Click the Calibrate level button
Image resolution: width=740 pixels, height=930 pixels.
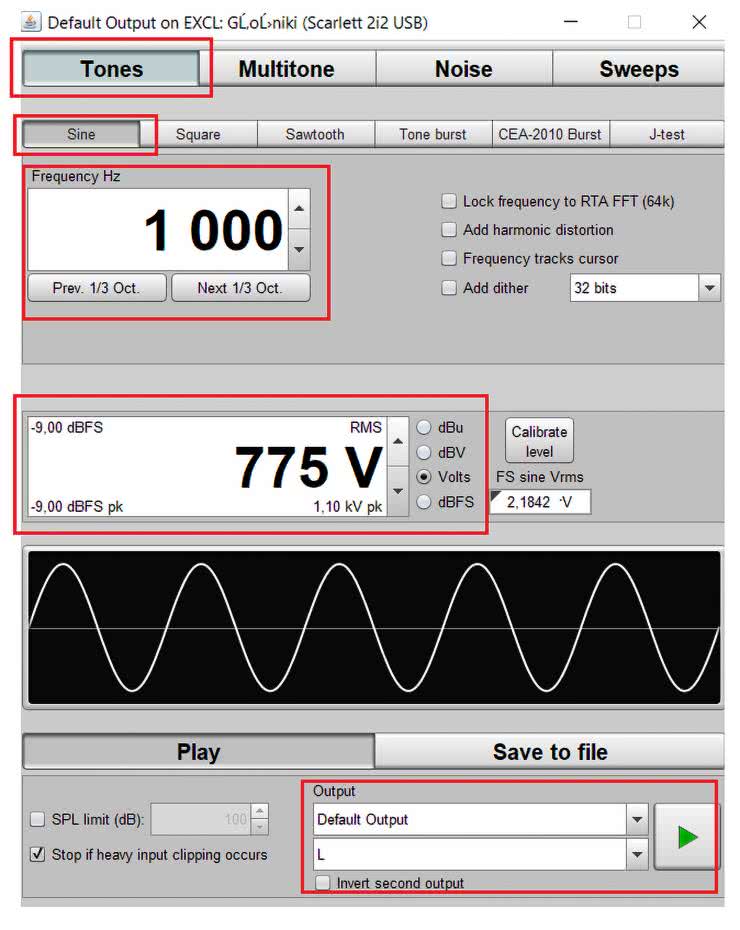539,441
